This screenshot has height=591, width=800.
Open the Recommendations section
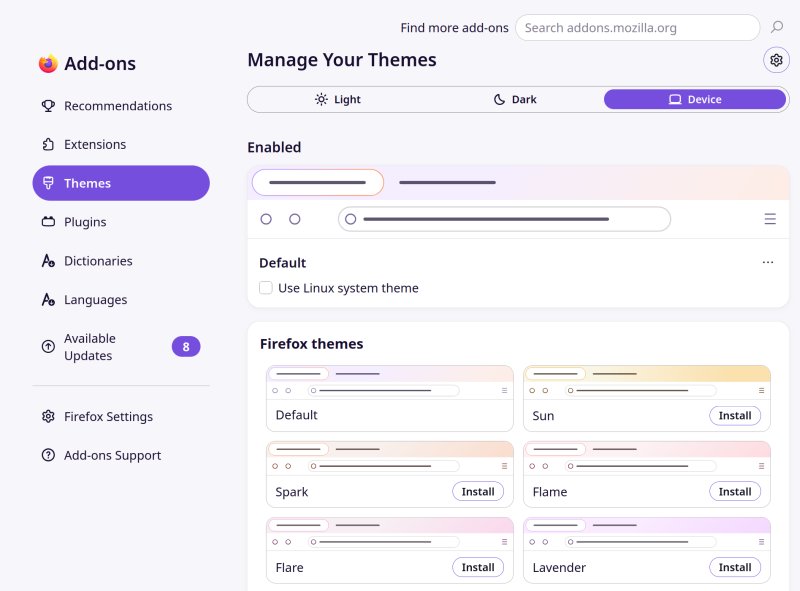click(121, 106)
